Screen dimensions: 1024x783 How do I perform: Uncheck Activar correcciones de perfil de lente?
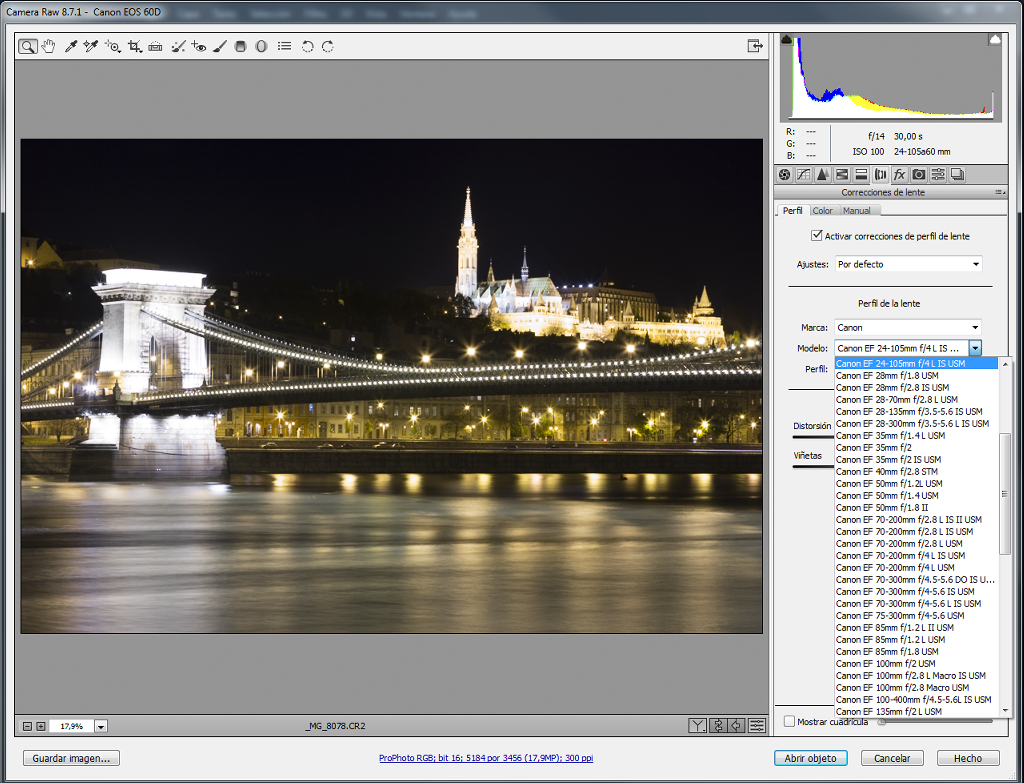(816, 235)
